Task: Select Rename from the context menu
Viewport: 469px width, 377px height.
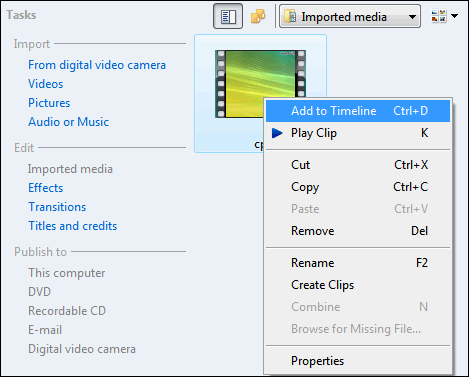Action: coord(358,263)
